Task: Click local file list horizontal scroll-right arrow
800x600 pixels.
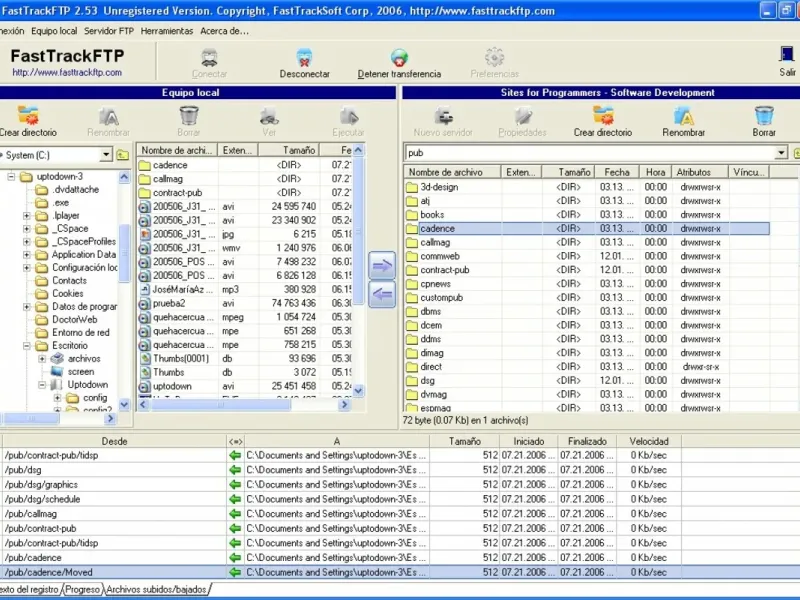Action: [x=344, y=405]
